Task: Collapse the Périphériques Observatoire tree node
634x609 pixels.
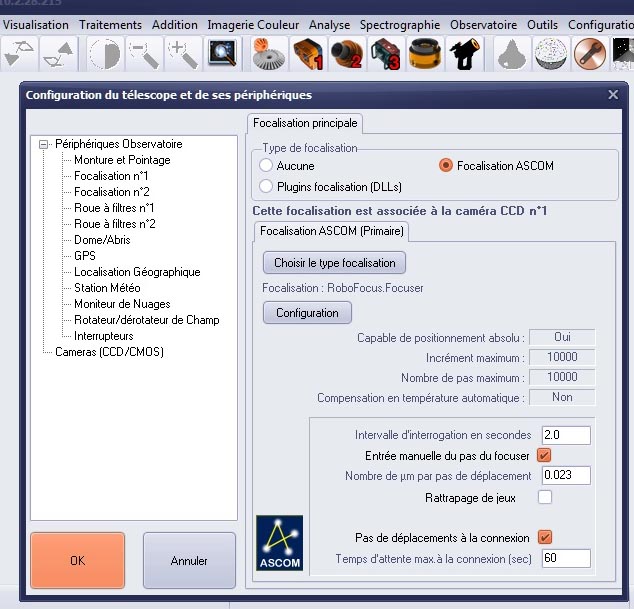Action: (43, 144)
